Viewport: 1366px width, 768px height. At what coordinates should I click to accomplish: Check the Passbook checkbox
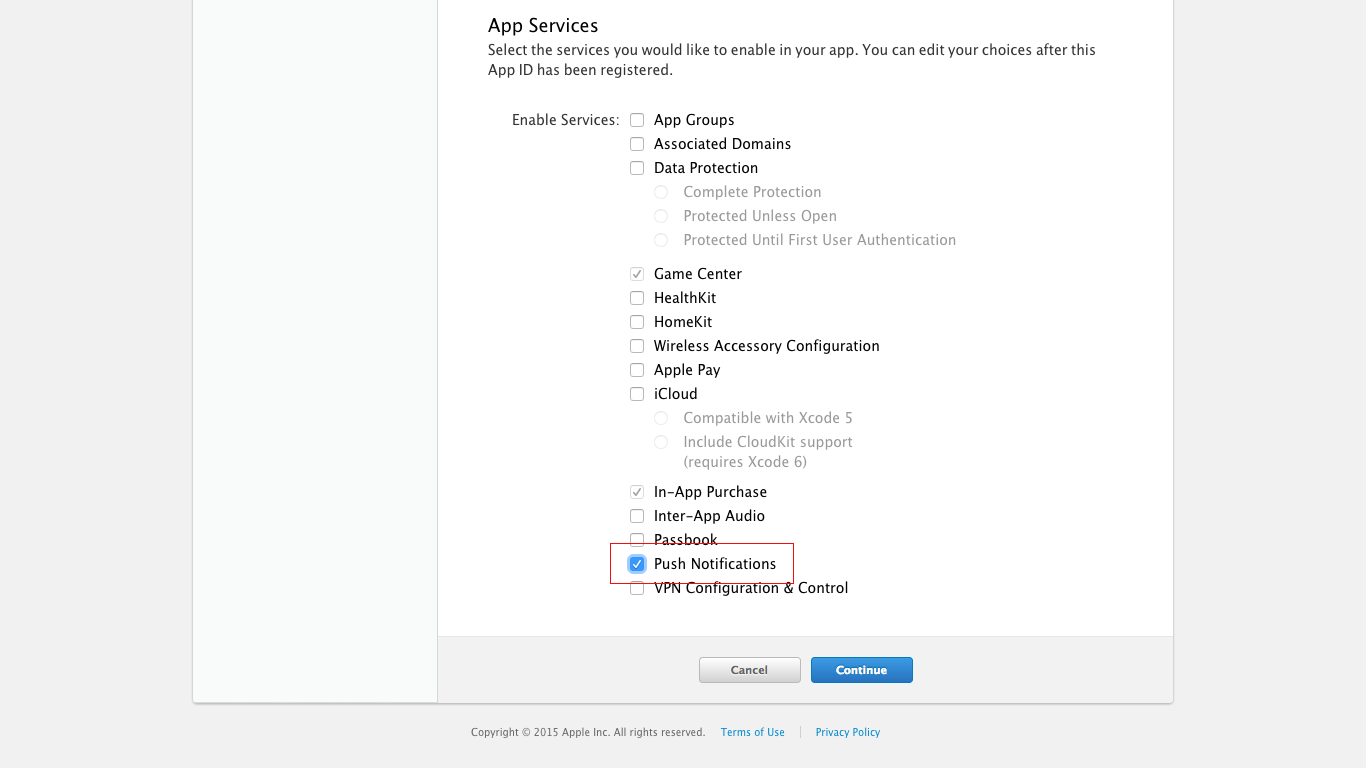pyautogui.click(x=637, y=539)
